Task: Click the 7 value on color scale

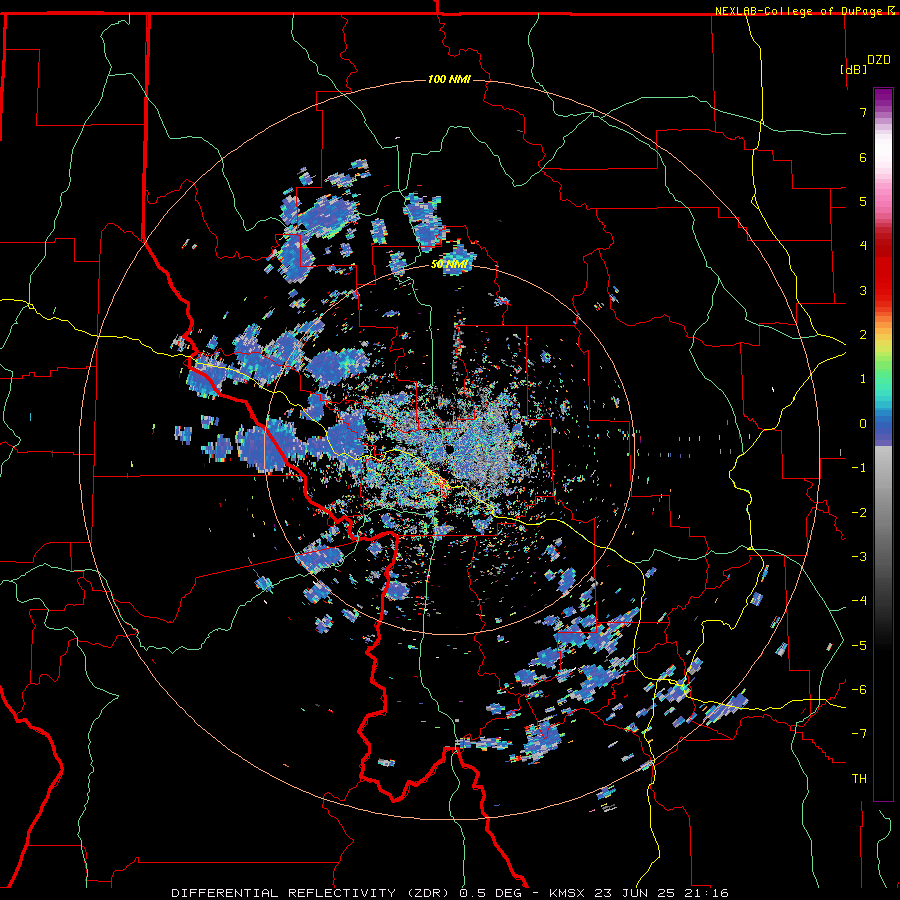Action: pos(863,112)
